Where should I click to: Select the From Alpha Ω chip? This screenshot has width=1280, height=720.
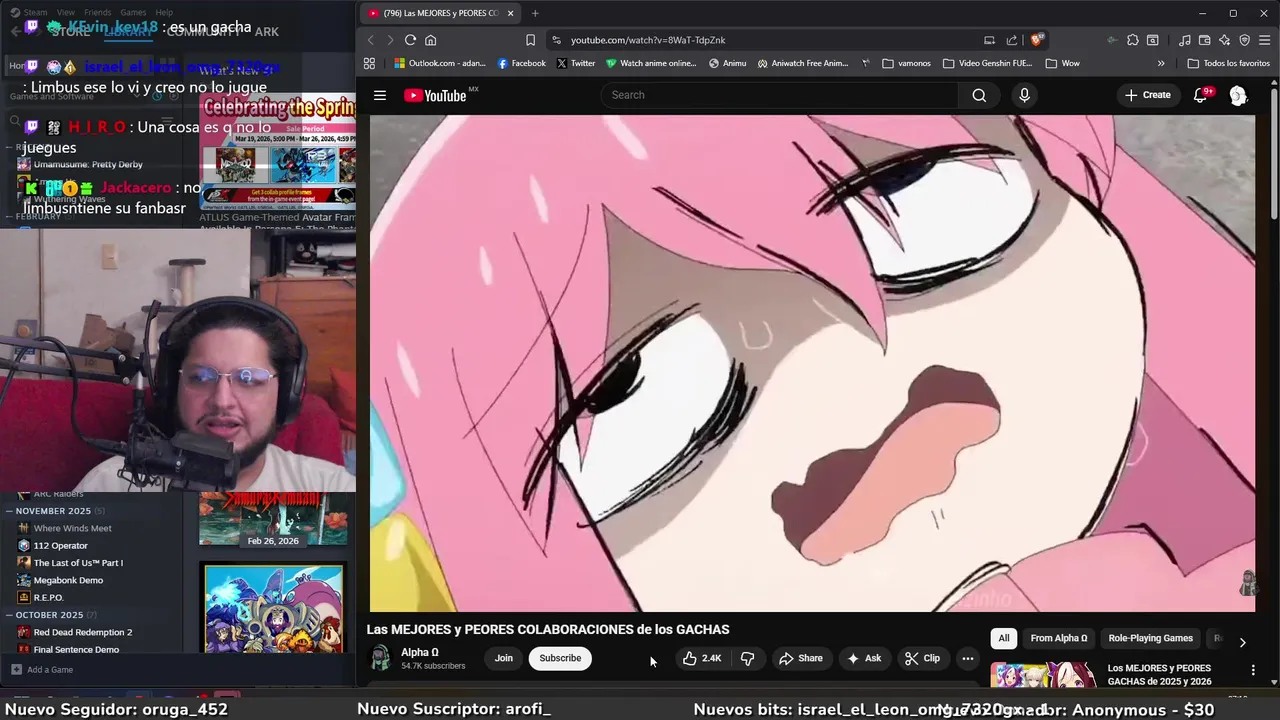click(x=1059, y=638)
